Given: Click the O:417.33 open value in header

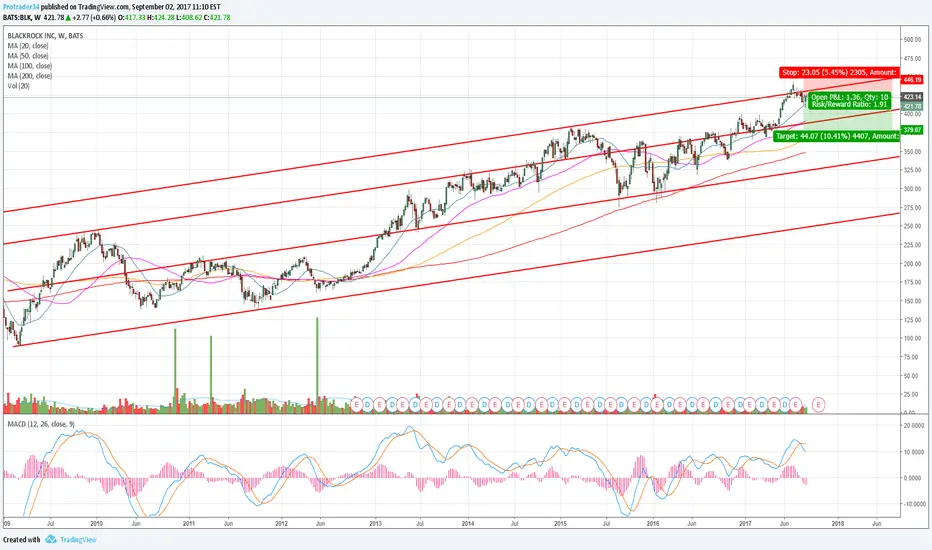Looking at the screenshot, I should coord(131,17).
